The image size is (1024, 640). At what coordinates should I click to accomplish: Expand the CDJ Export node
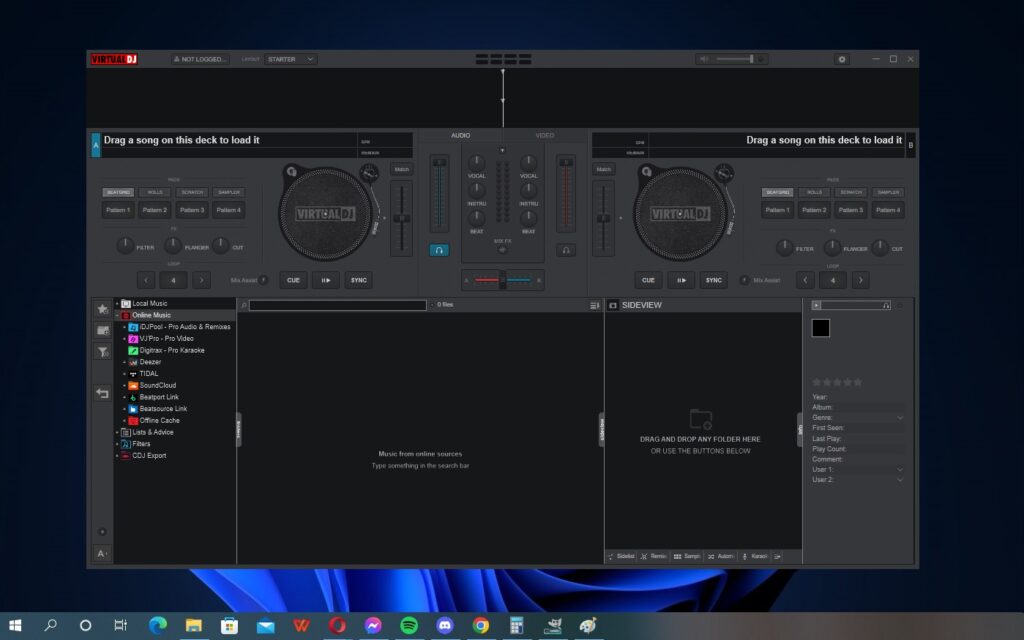tap(117, 456)
